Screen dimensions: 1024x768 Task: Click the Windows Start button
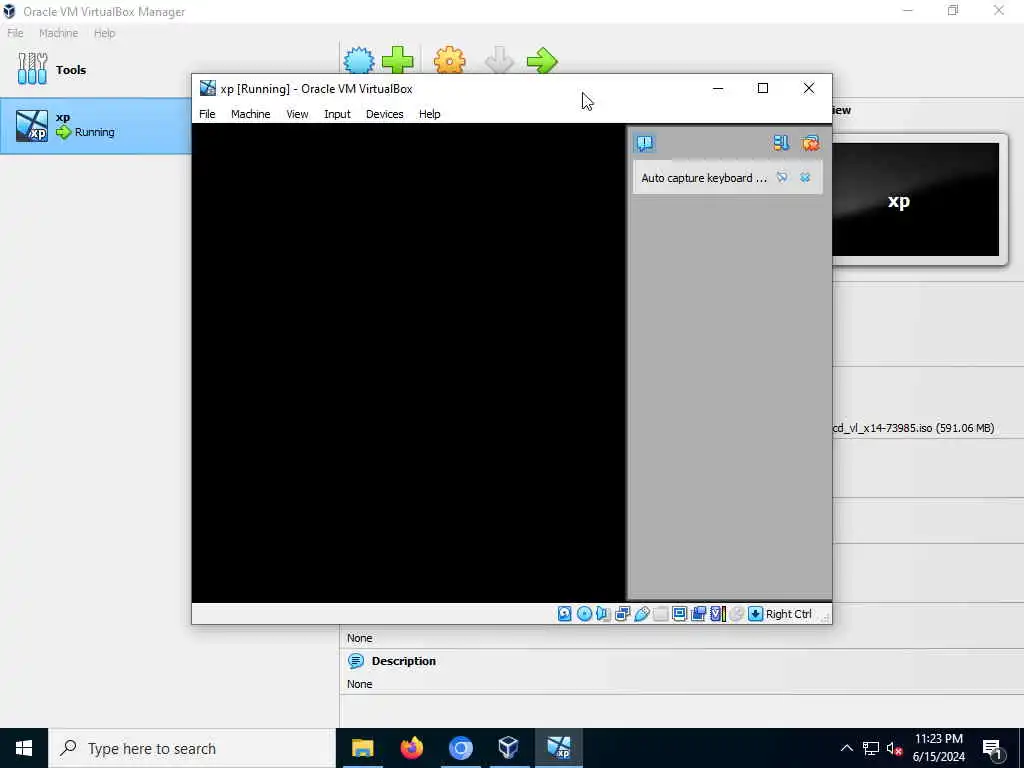coord(24,748)
